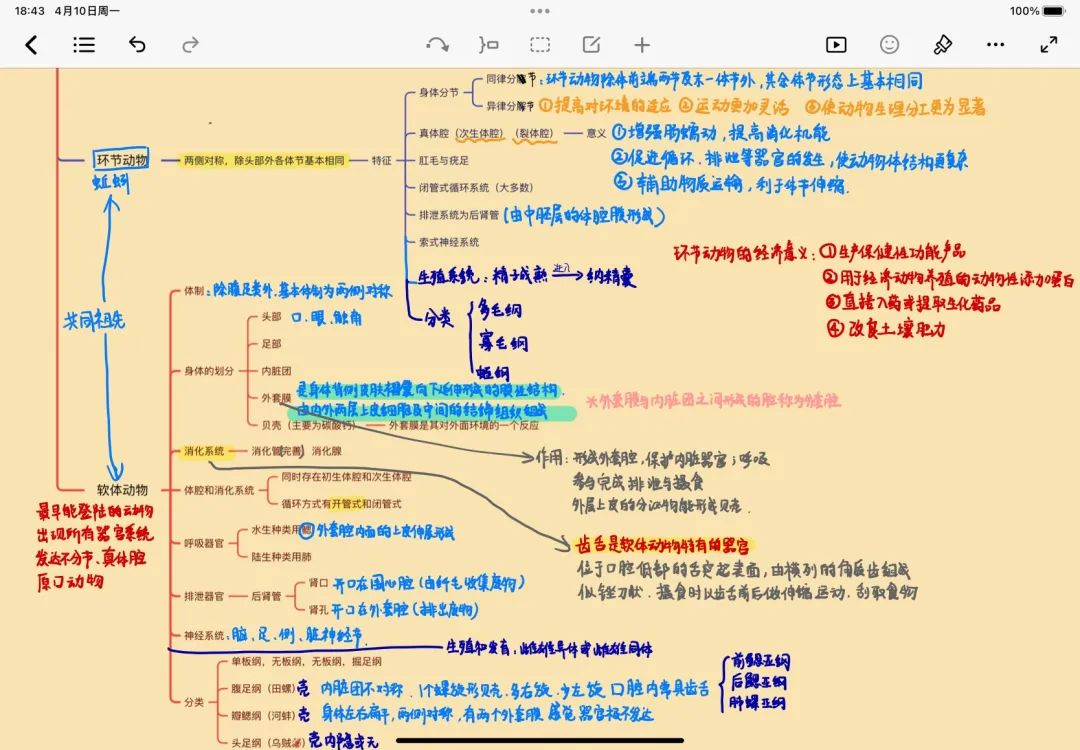
Task: Toggle fullscreen with the expand arrows
Action: click(1048, 45)
